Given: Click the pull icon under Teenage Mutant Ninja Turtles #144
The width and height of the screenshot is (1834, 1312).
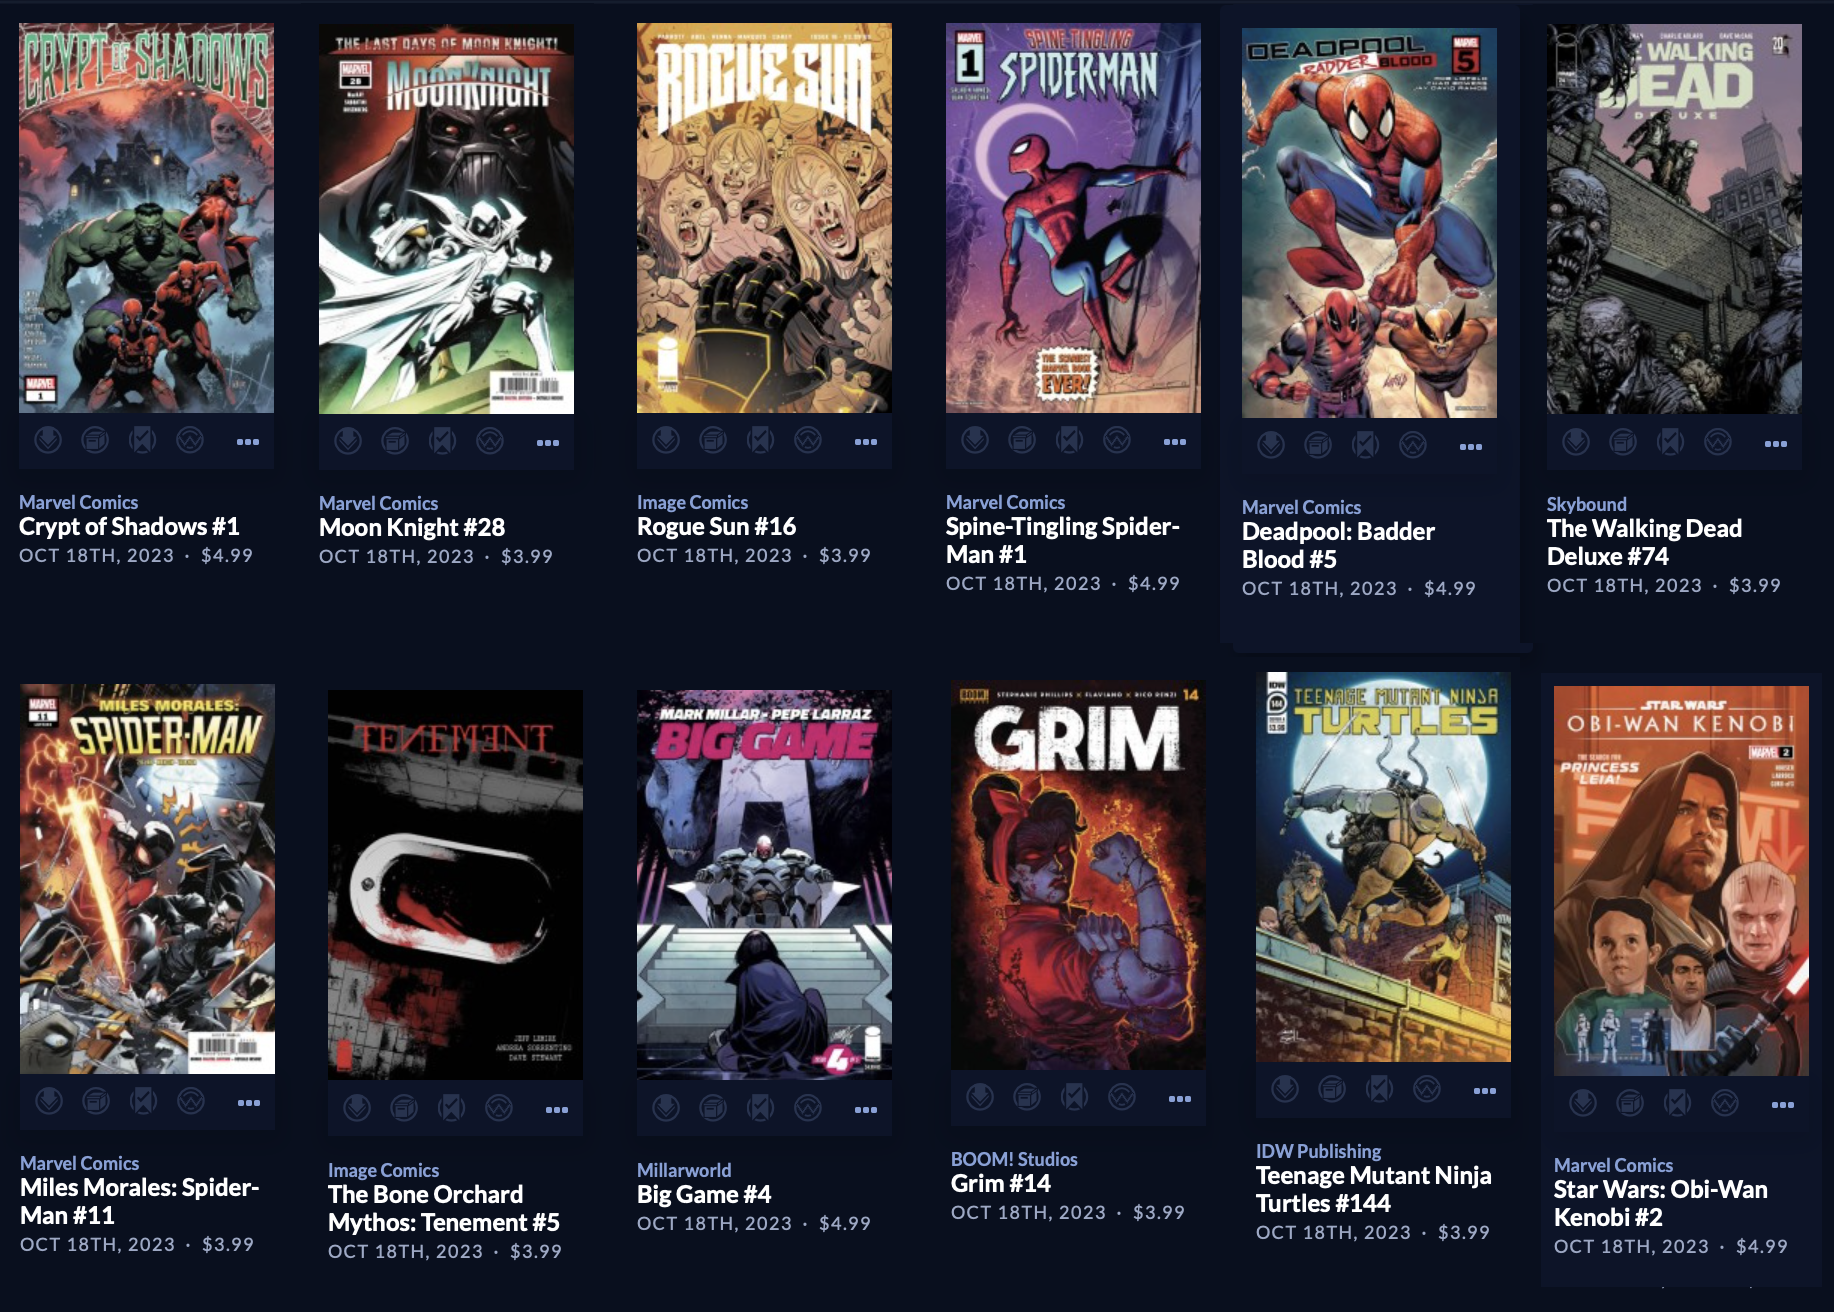Looking at the screenshot, I should [1285, 1089].
